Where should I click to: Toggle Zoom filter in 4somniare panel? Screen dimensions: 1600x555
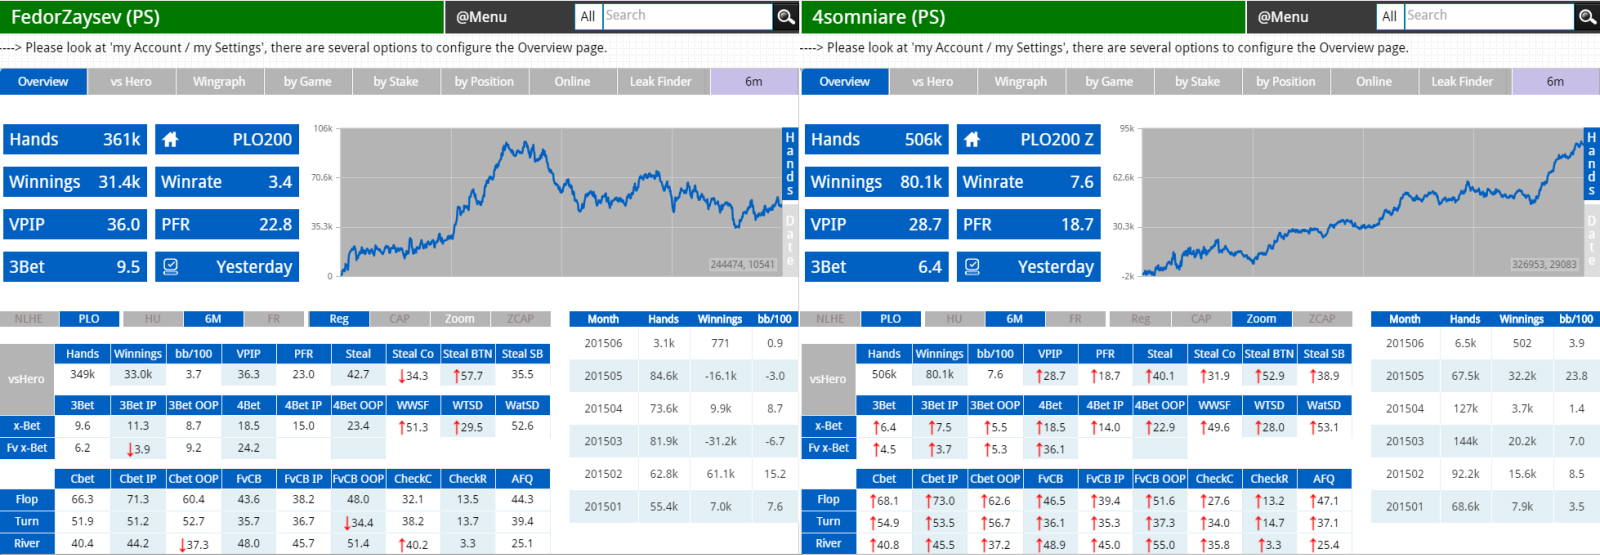(1262, 319)
